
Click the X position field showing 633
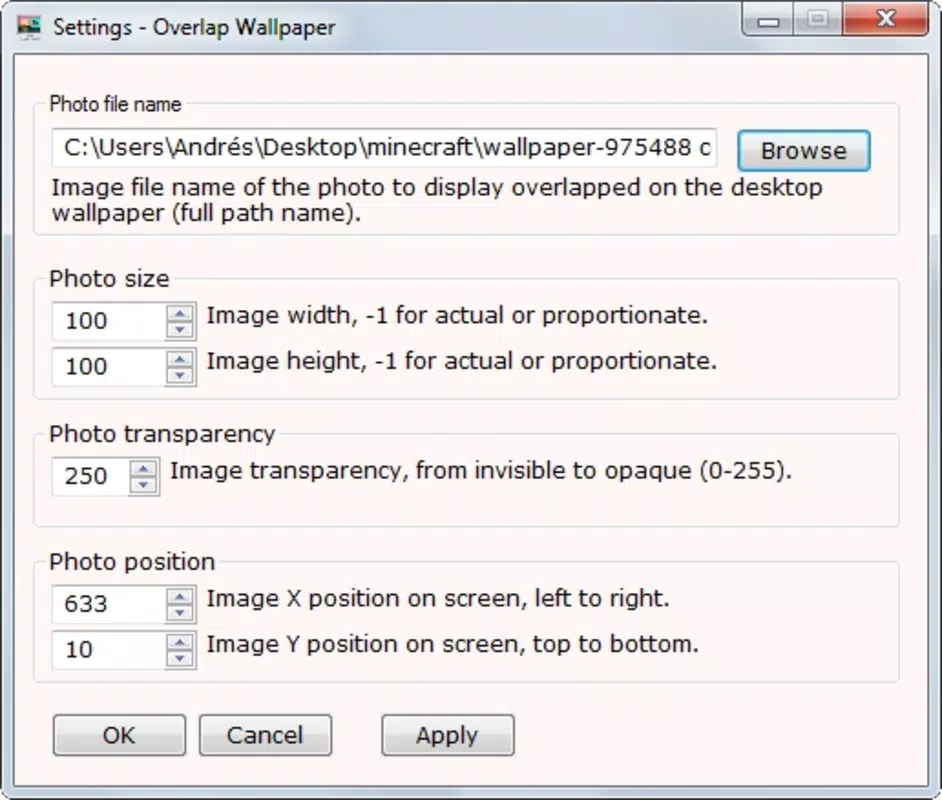pos(108,604)
